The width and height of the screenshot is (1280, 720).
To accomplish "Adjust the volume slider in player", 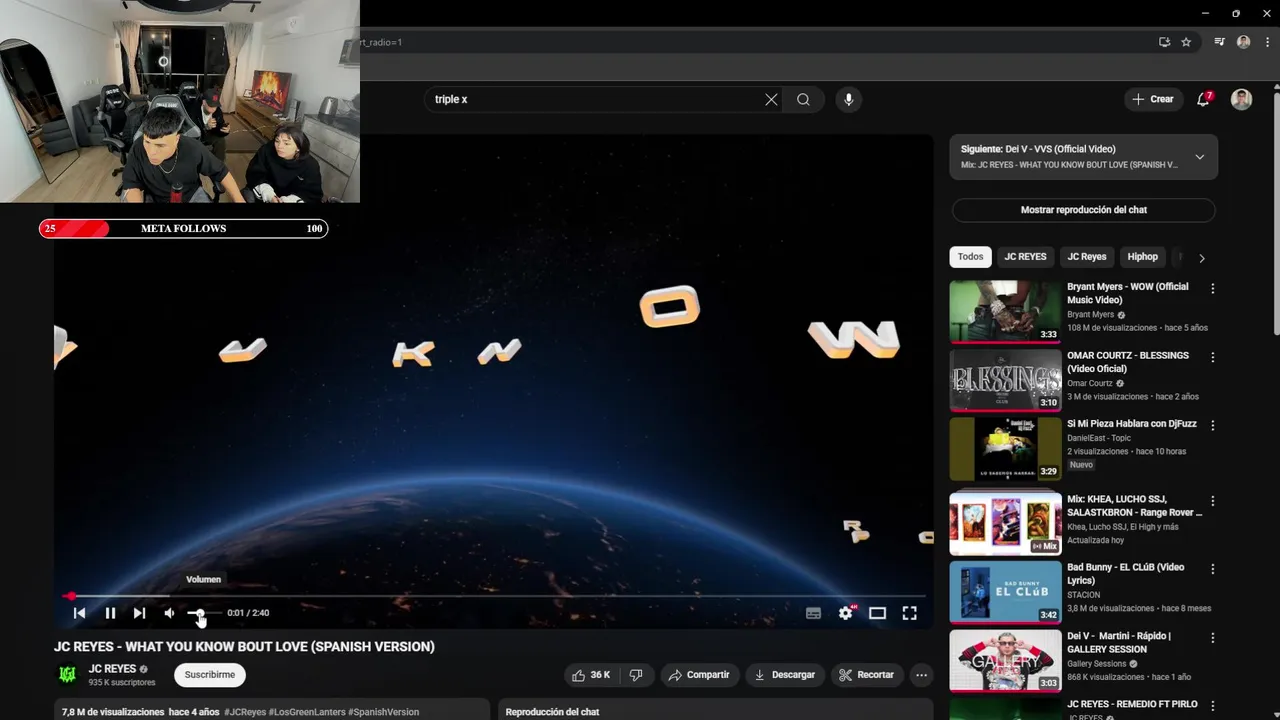I will [203, 613].
